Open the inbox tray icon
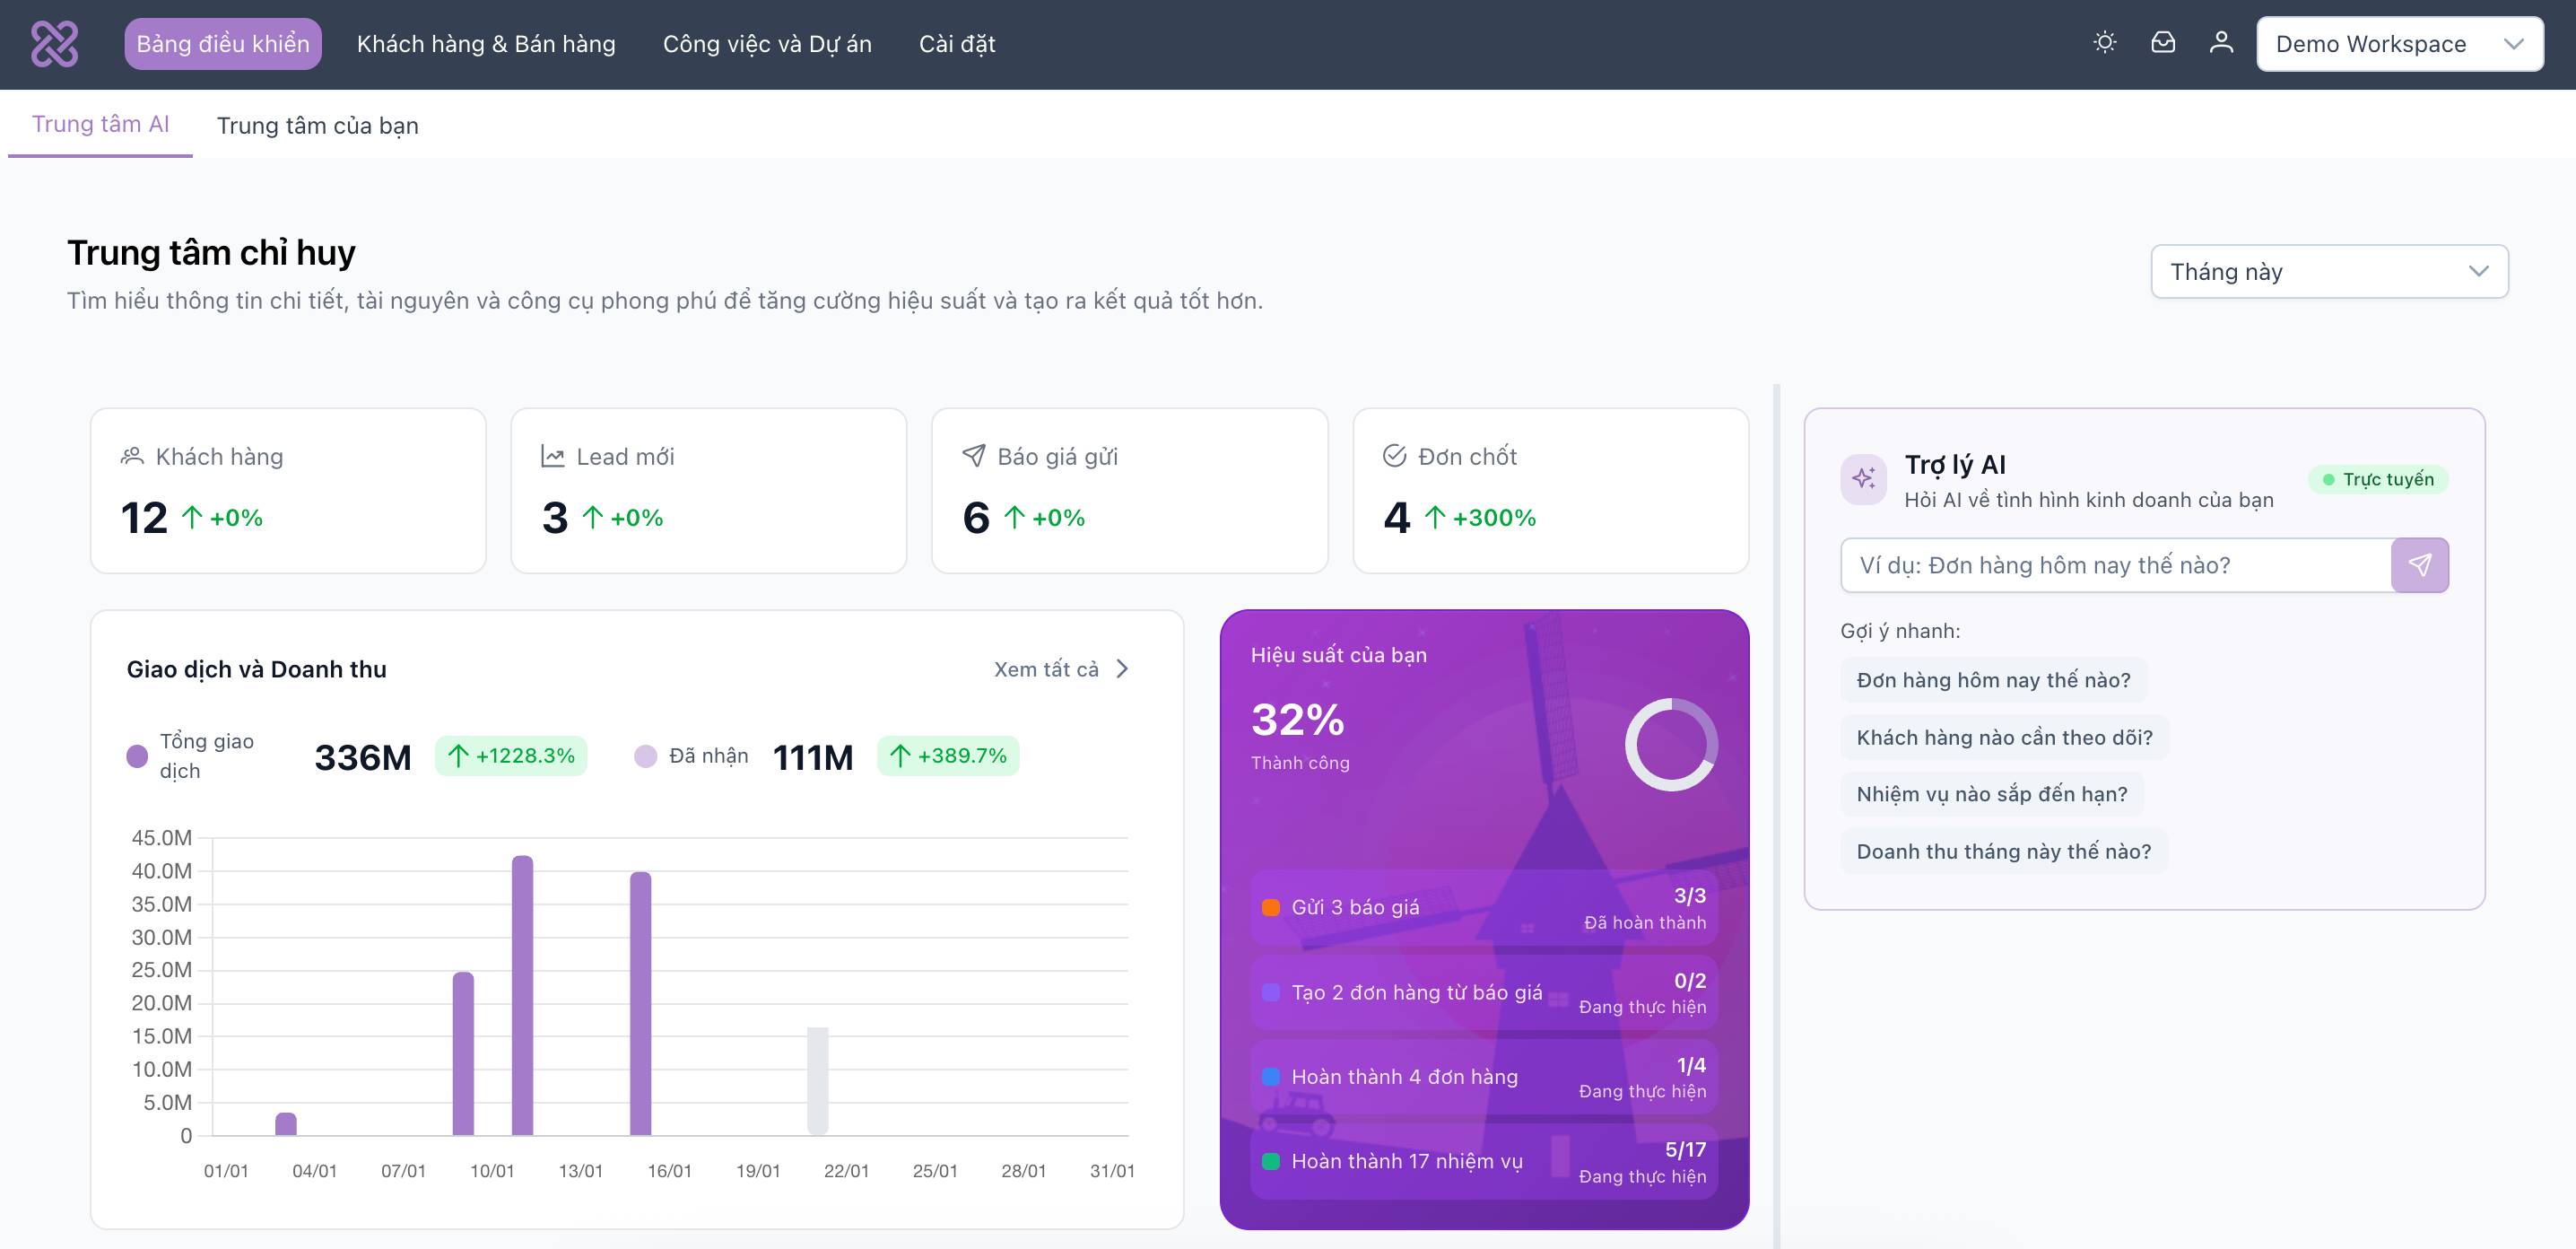 pyautogui.click(x=2162, y=43)
